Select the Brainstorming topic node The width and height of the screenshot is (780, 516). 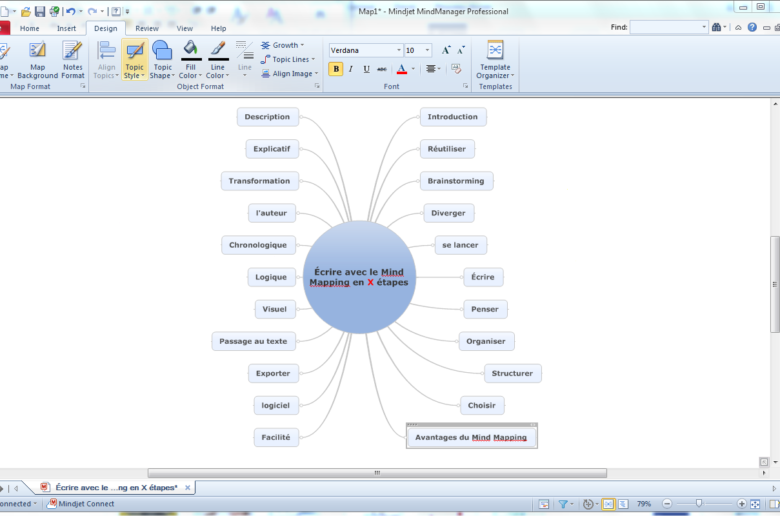[456, 181]
